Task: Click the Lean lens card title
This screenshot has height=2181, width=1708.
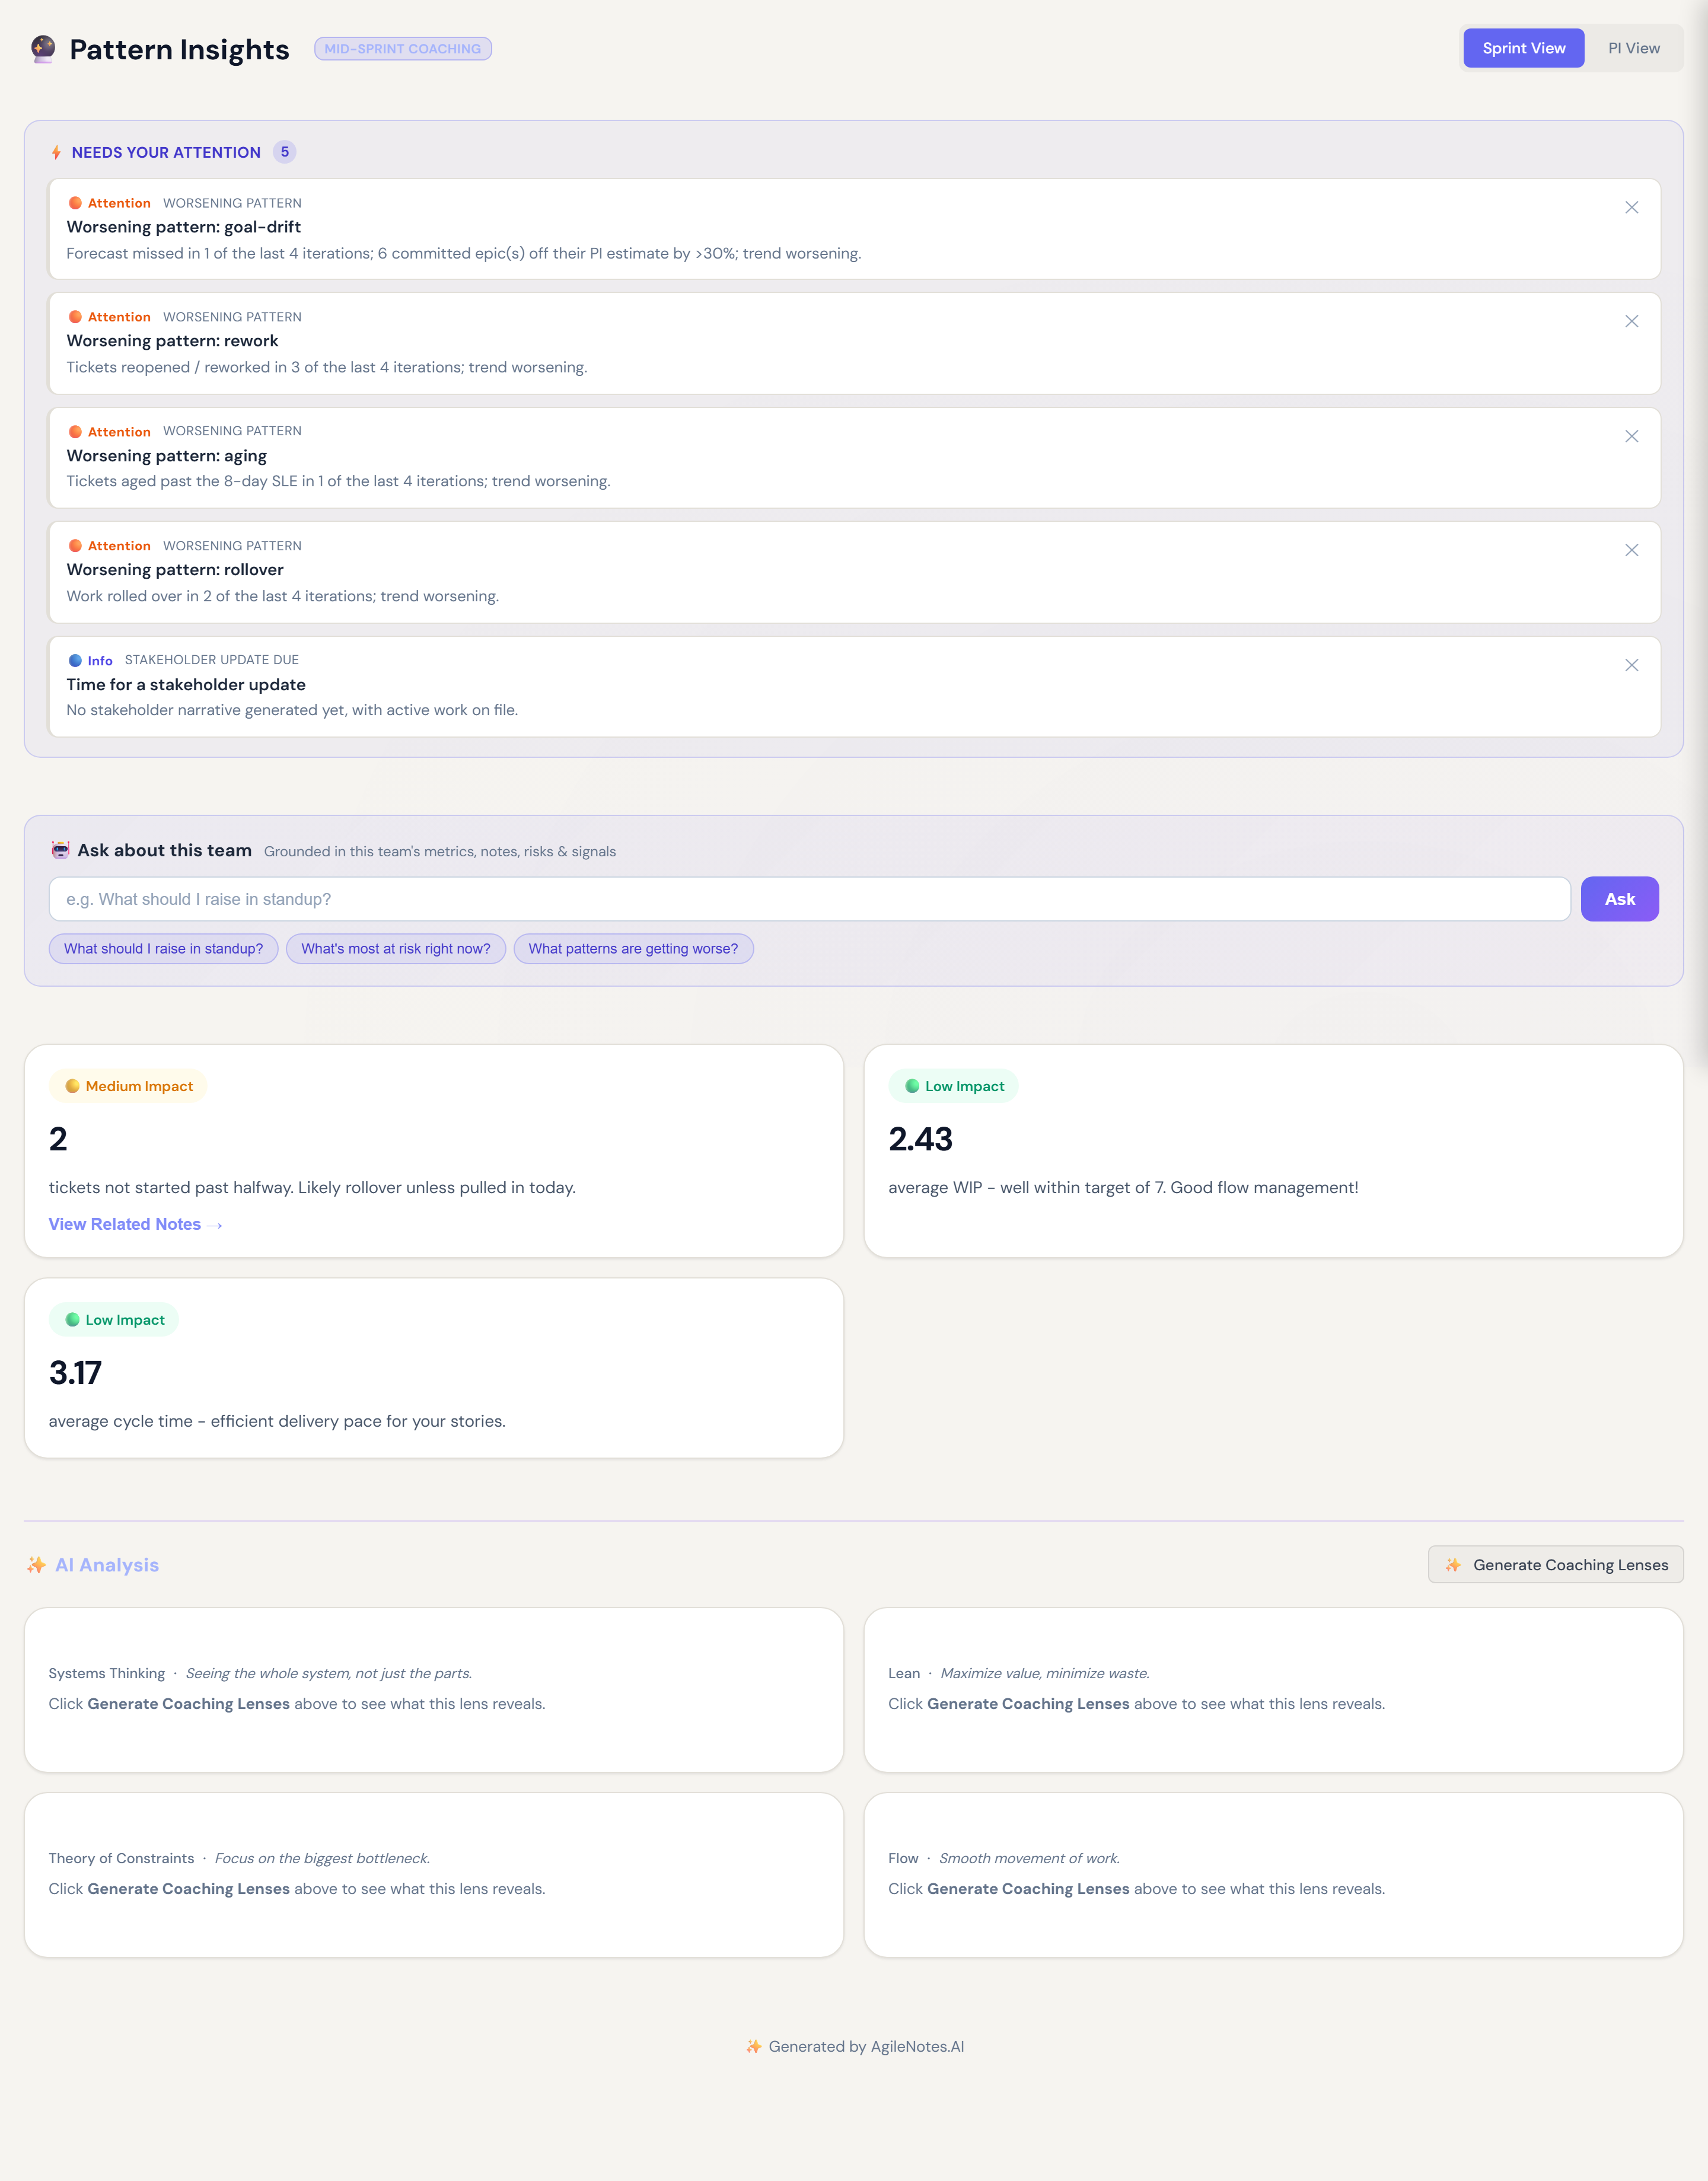Action: pyautogui.click(x=904, y=1673)
